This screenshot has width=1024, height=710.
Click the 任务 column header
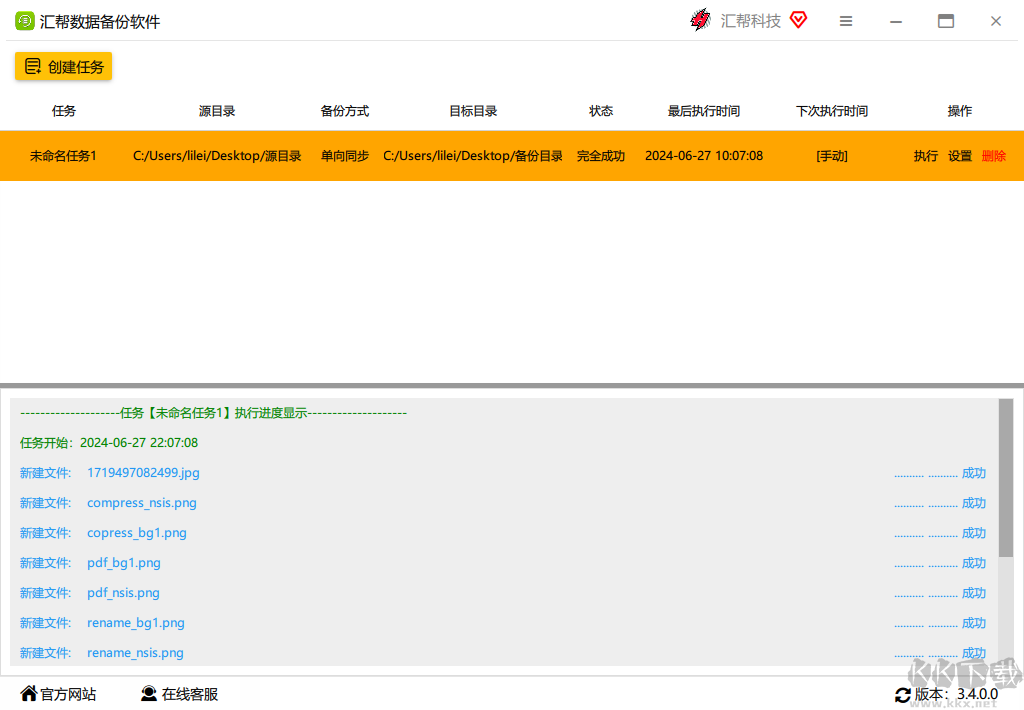click(63, 111)
